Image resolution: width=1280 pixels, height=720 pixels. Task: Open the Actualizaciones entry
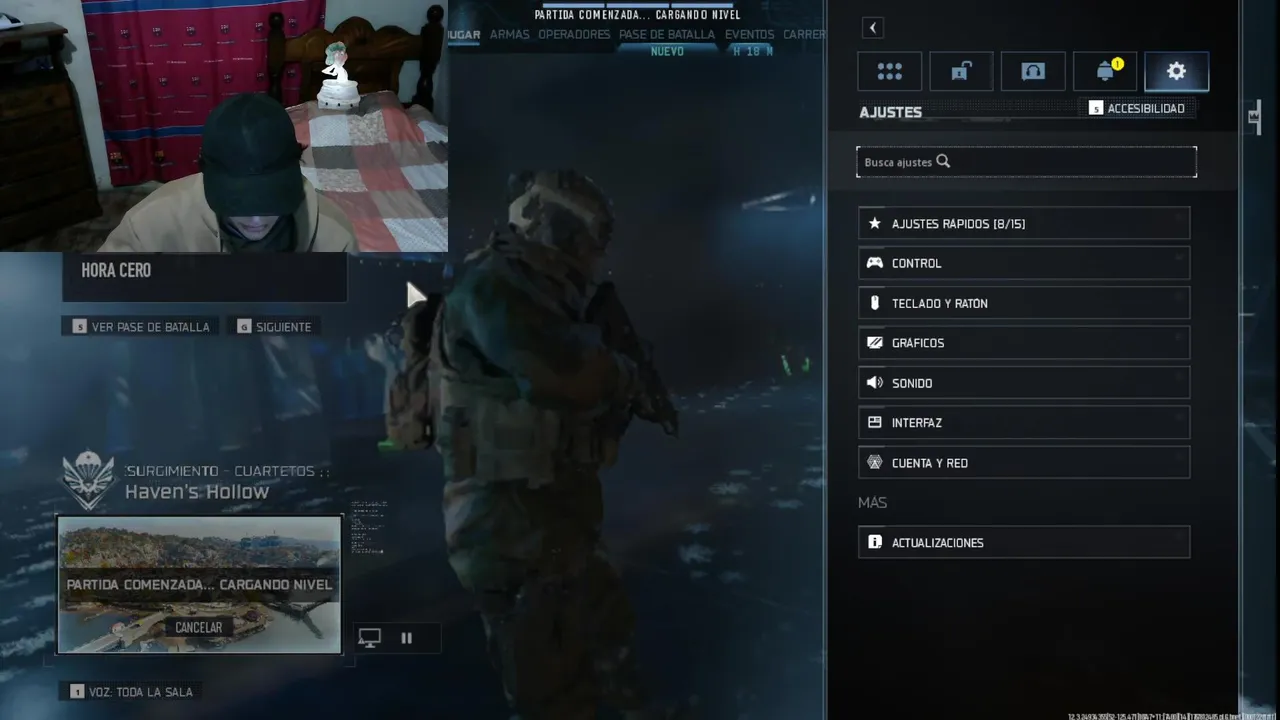(1024, 542)
